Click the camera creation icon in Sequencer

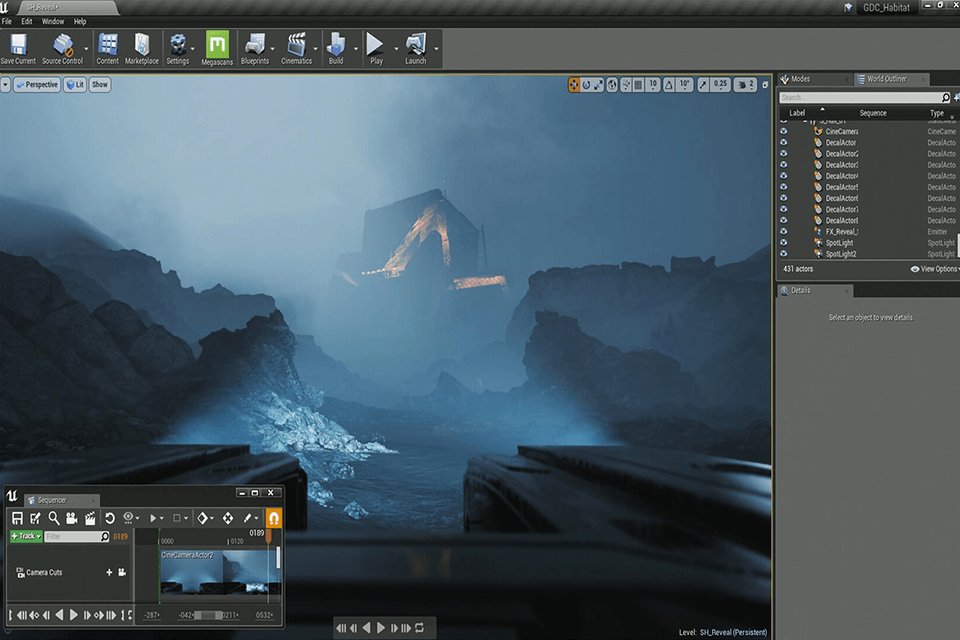70,517
